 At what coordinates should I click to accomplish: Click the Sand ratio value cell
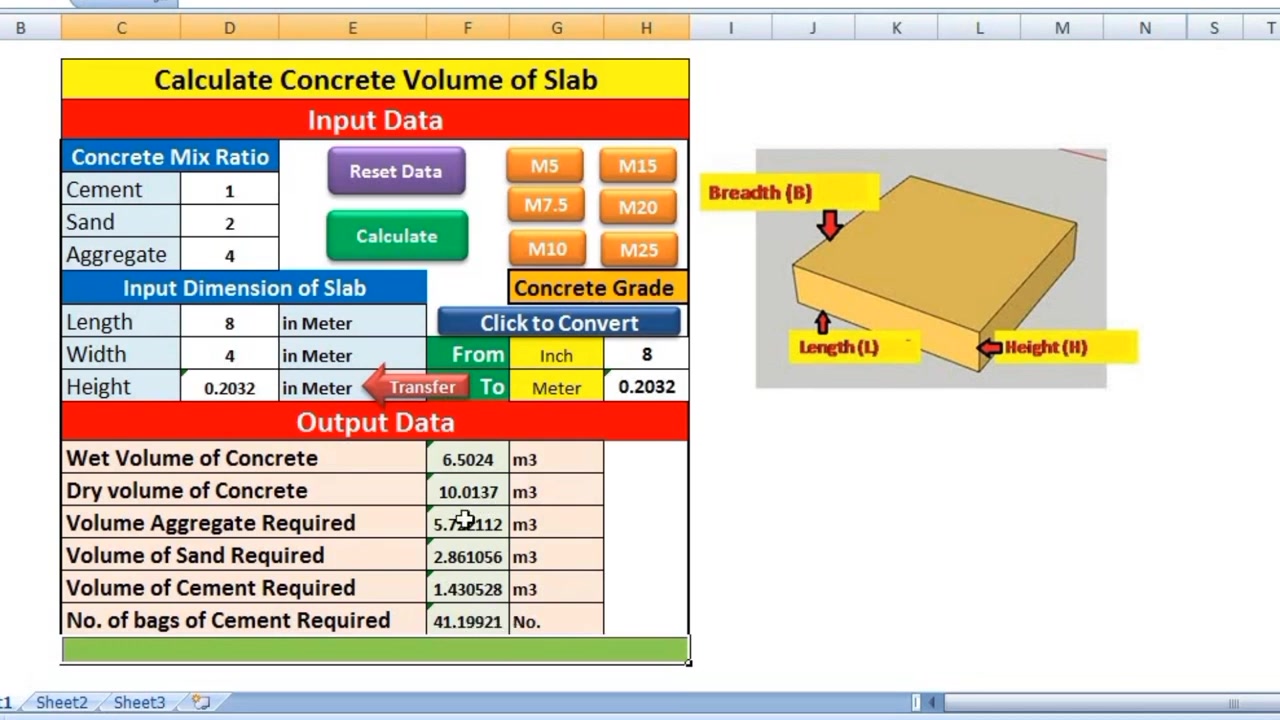click(229, 223)
